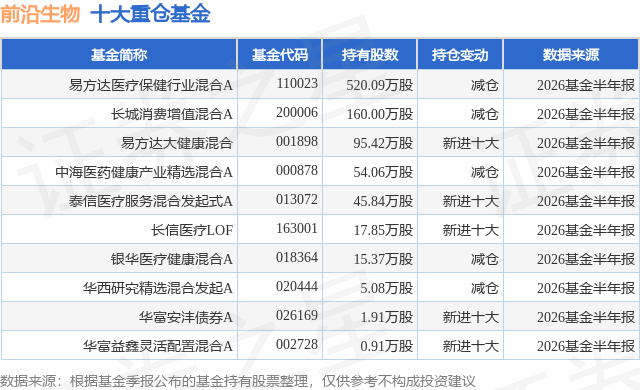Click the 前沿生物 title text
This screenshot has height=390, width=640.
(40, 14)
